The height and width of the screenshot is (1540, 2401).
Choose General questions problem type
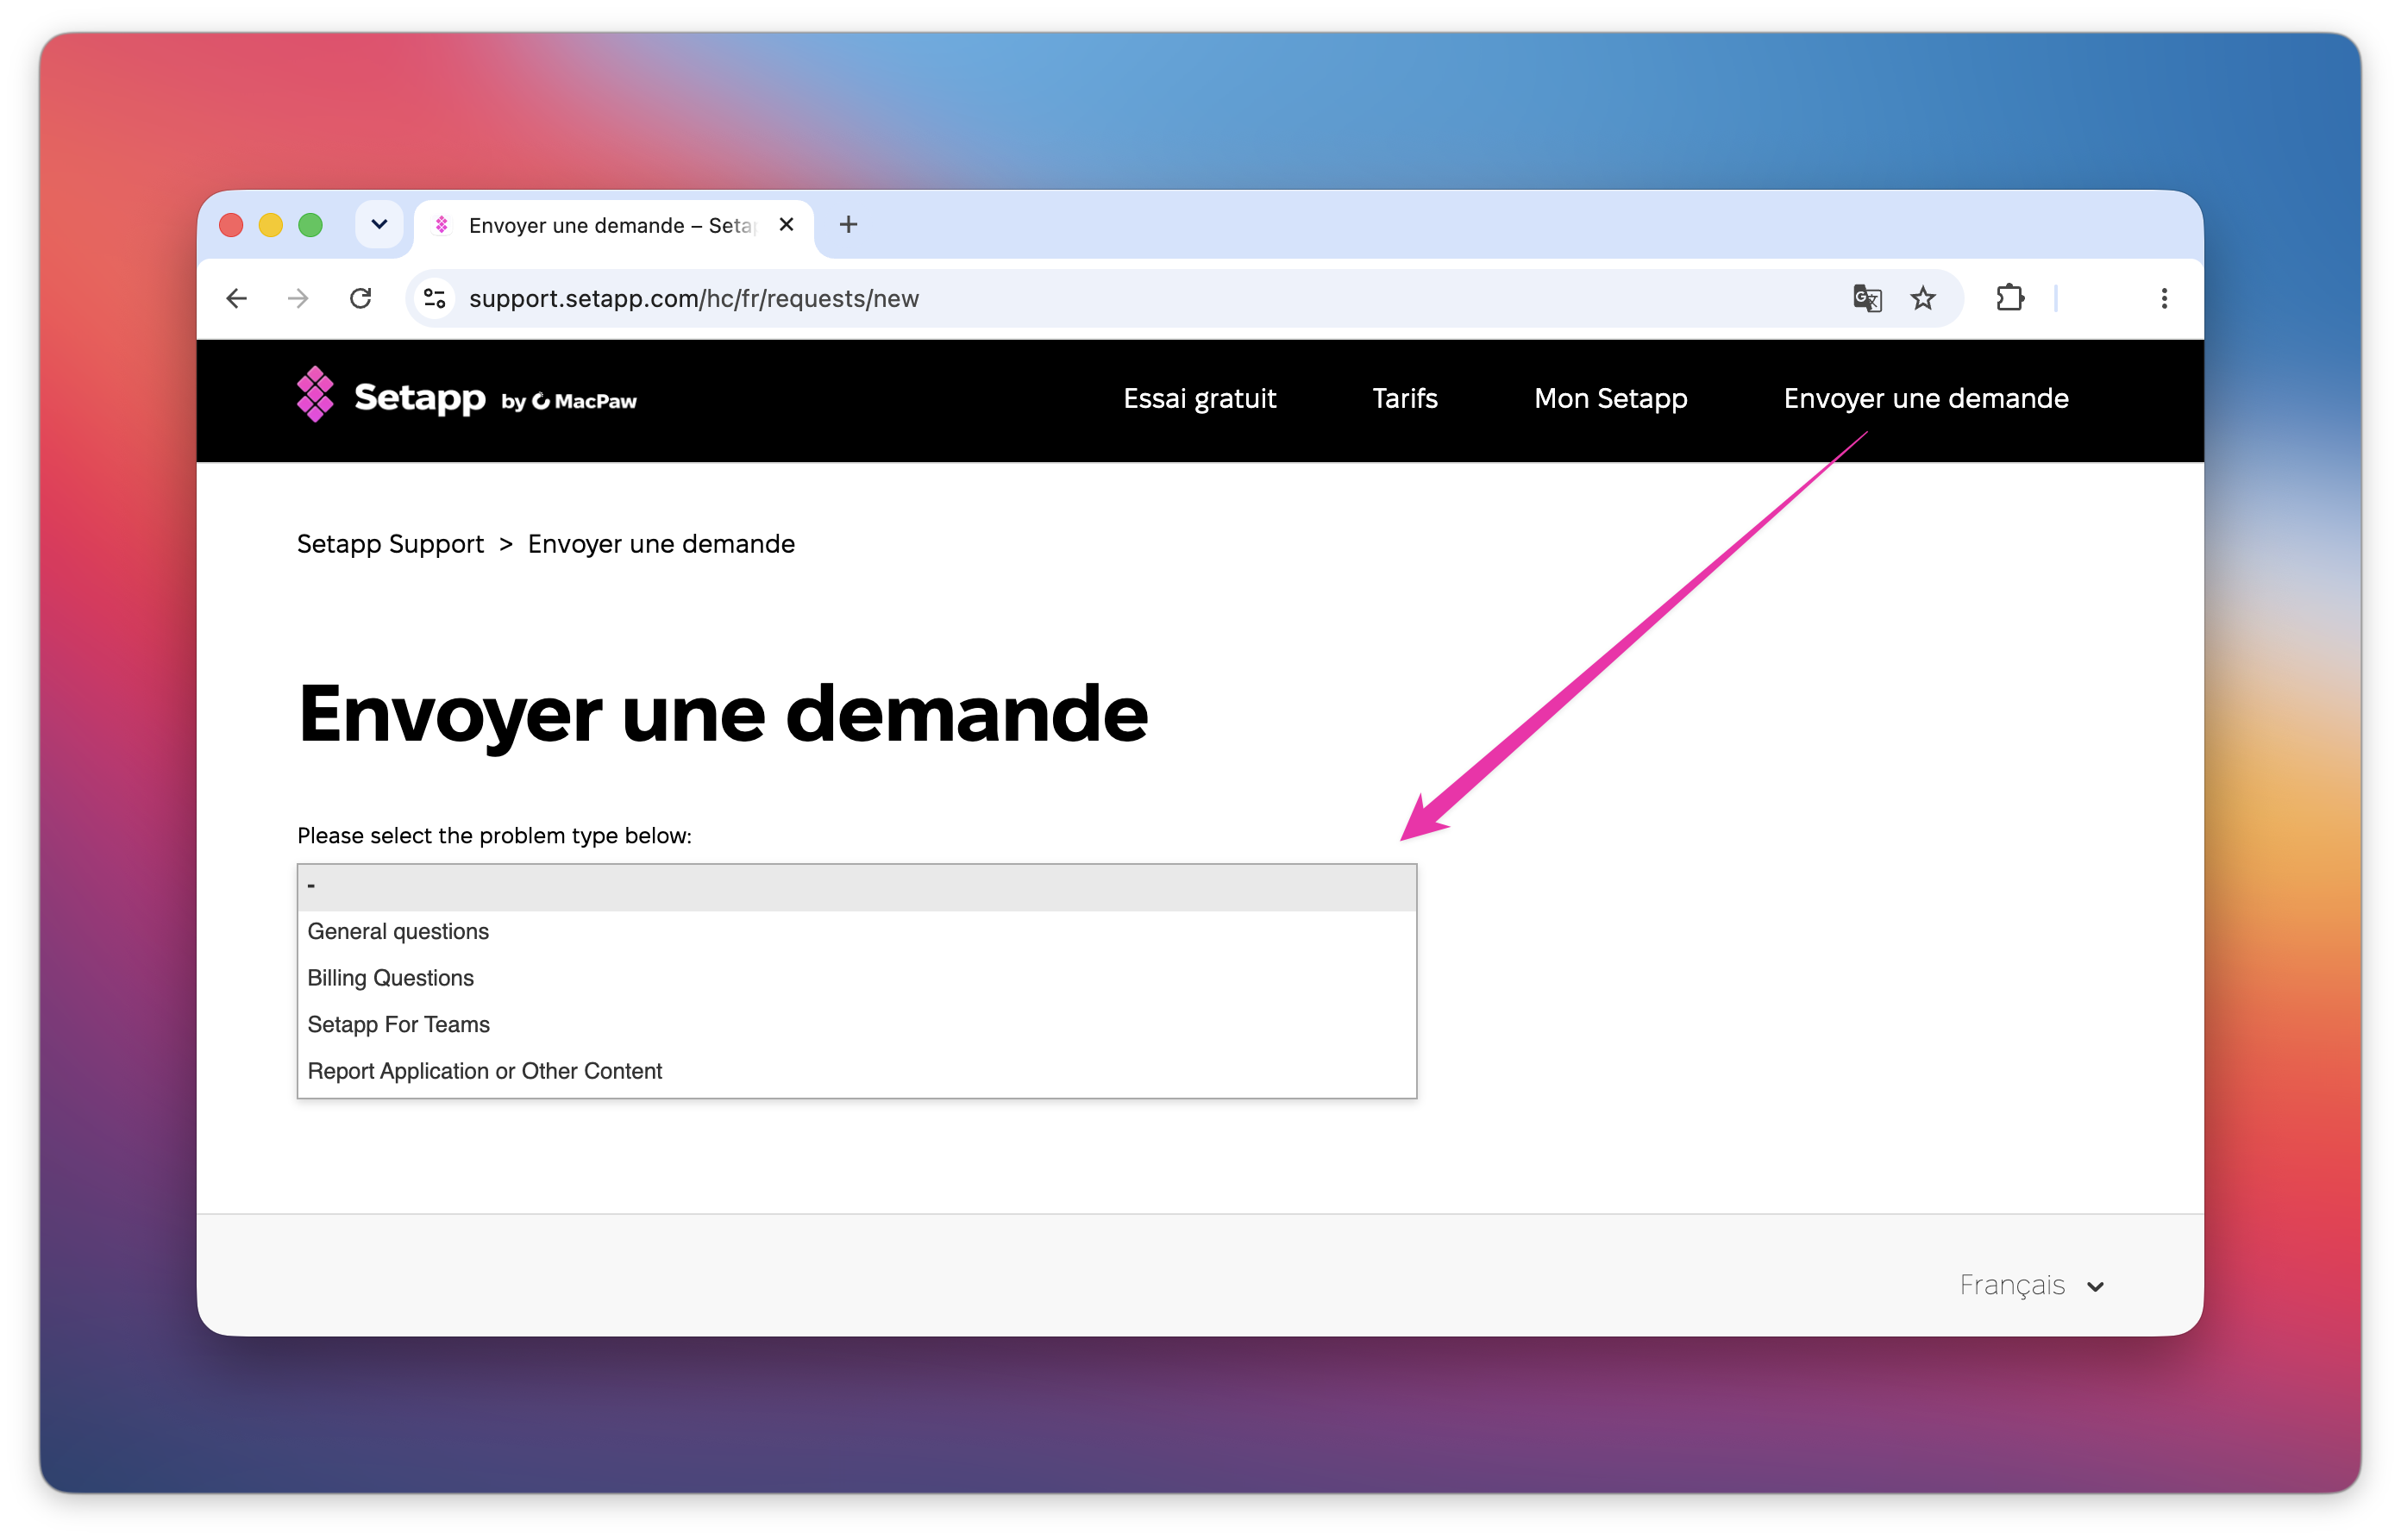point(856,931)
